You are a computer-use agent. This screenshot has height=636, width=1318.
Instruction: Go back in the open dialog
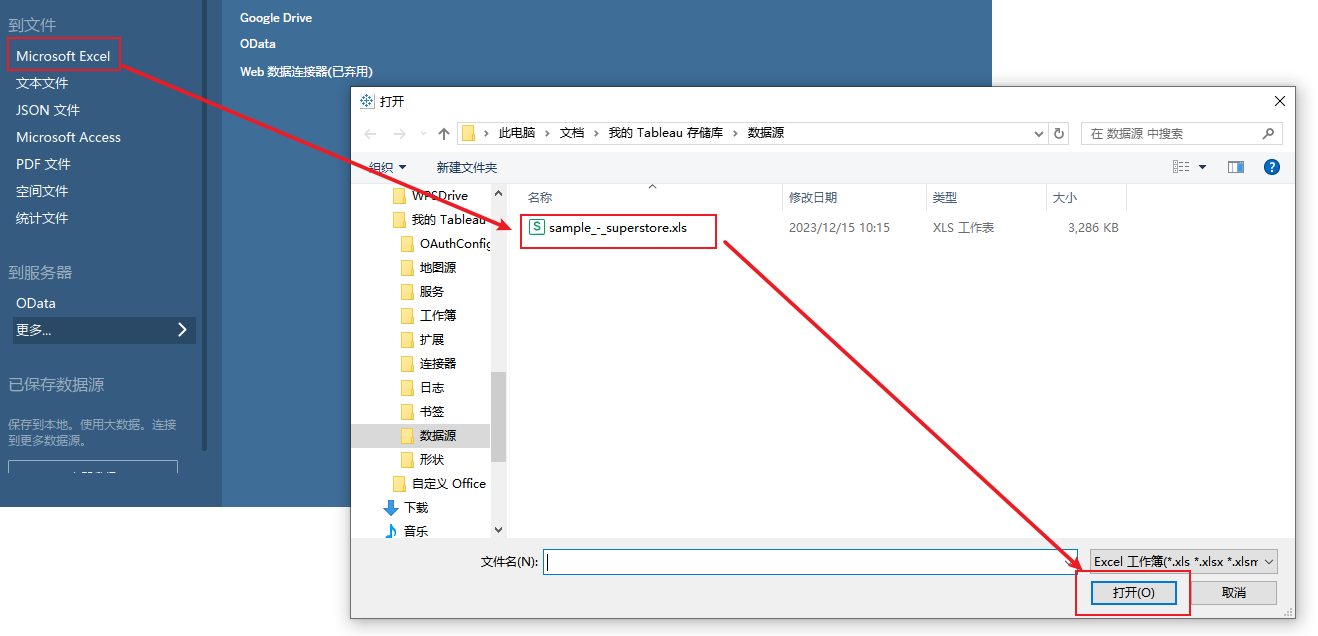pyautogui.click(x=371, y=133)
